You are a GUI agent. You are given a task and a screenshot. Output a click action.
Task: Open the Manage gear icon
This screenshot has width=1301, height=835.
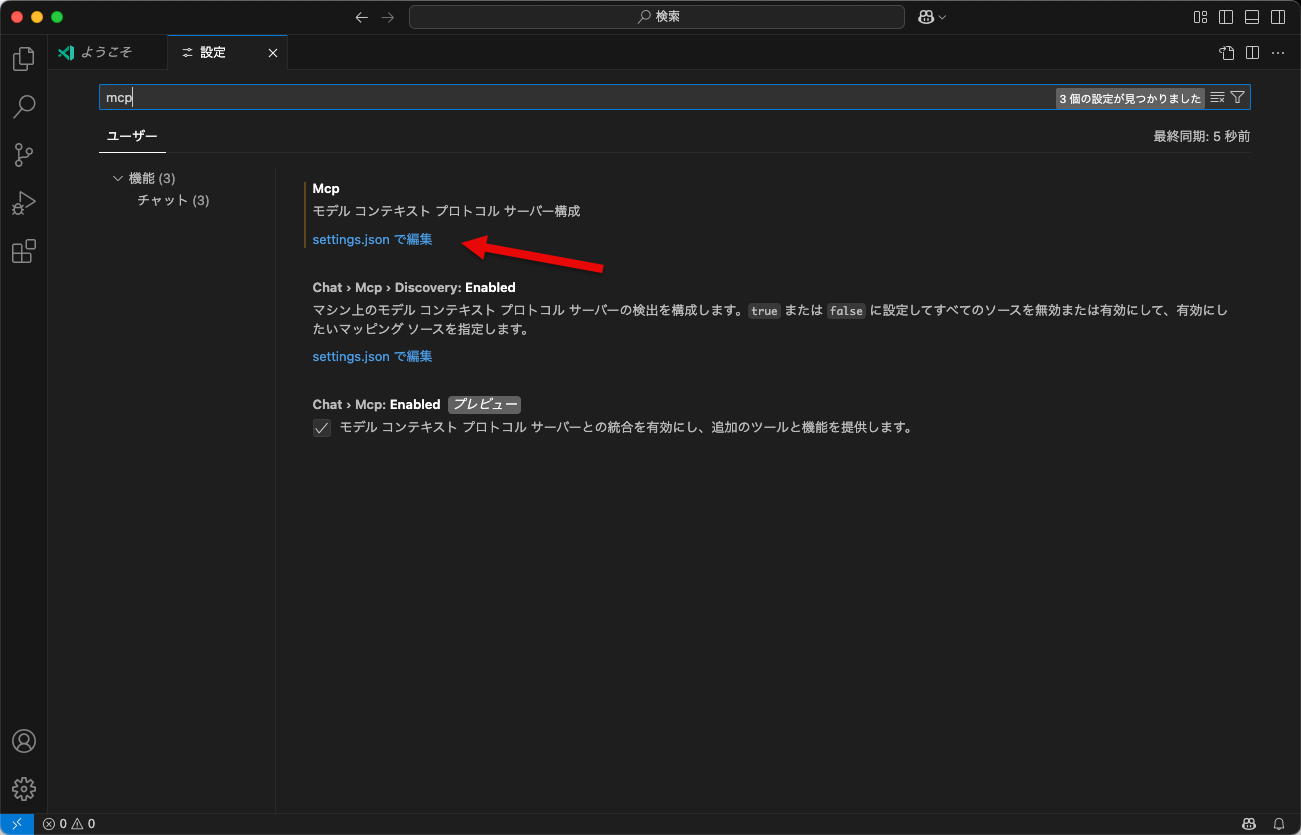click(24, 789)
